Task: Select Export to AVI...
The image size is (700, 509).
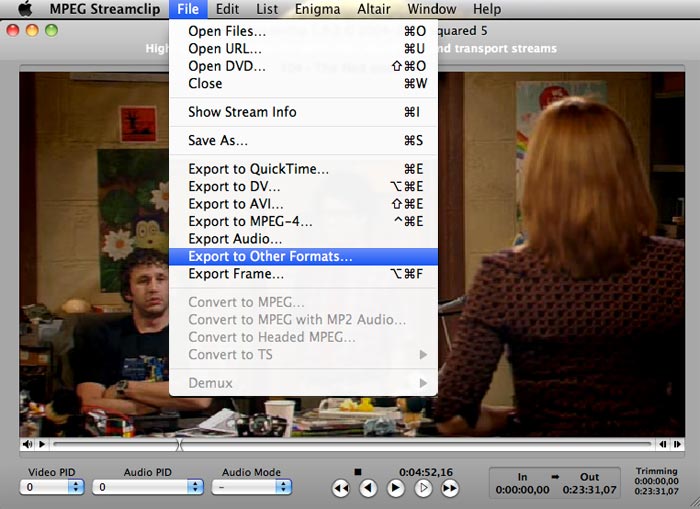Action: click(303, 204)
